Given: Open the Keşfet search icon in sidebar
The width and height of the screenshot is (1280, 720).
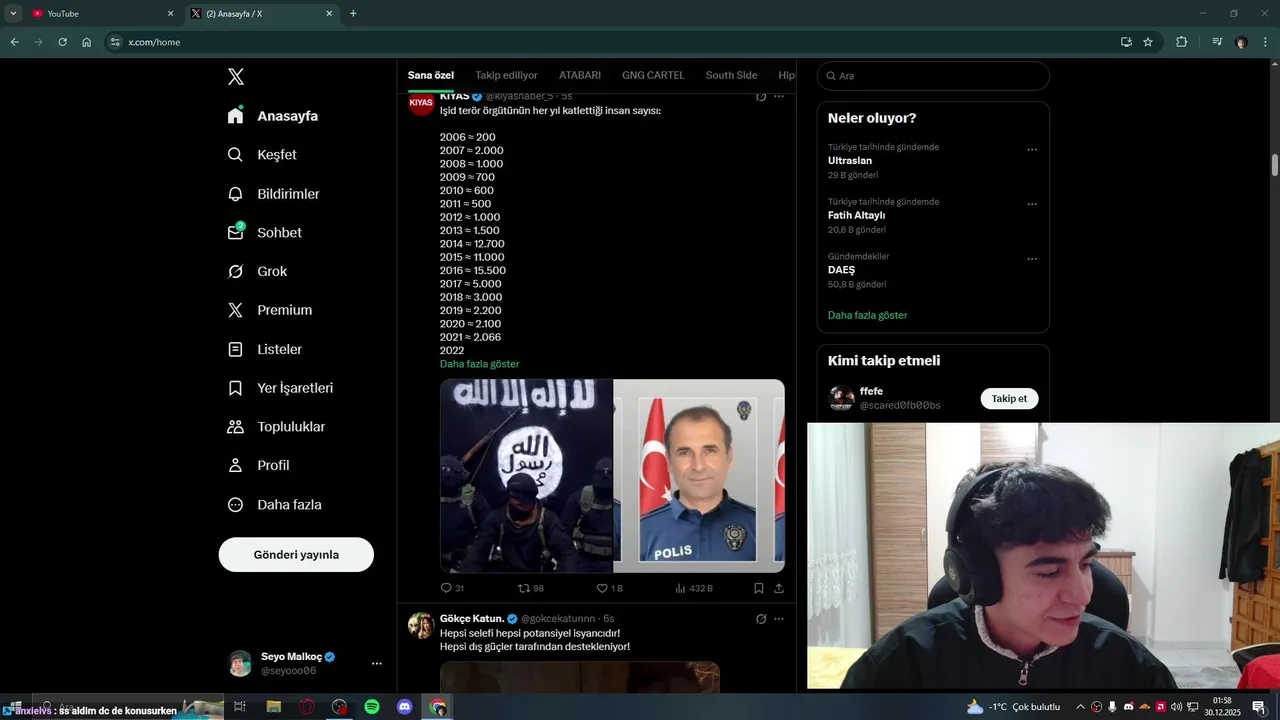Looking at the screenshot, I should point(235,155).
